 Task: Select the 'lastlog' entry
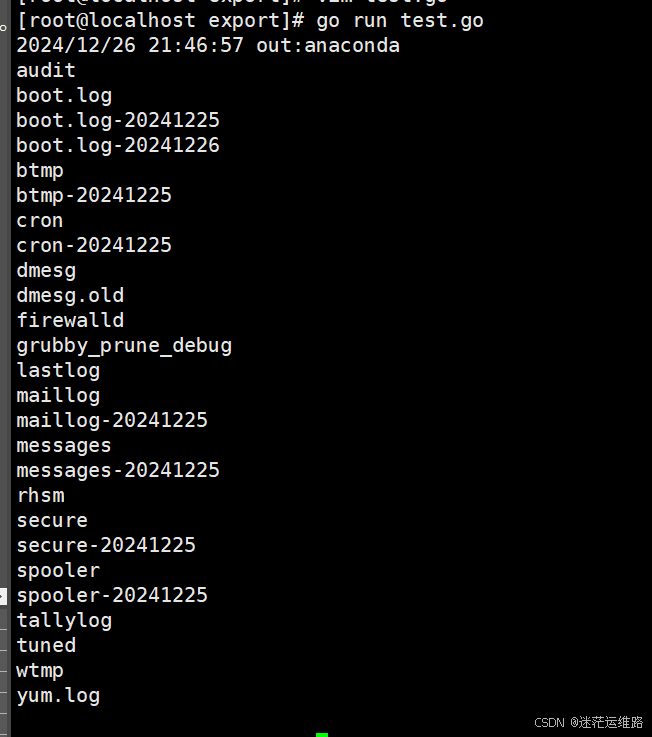click(x=58, y=370)
